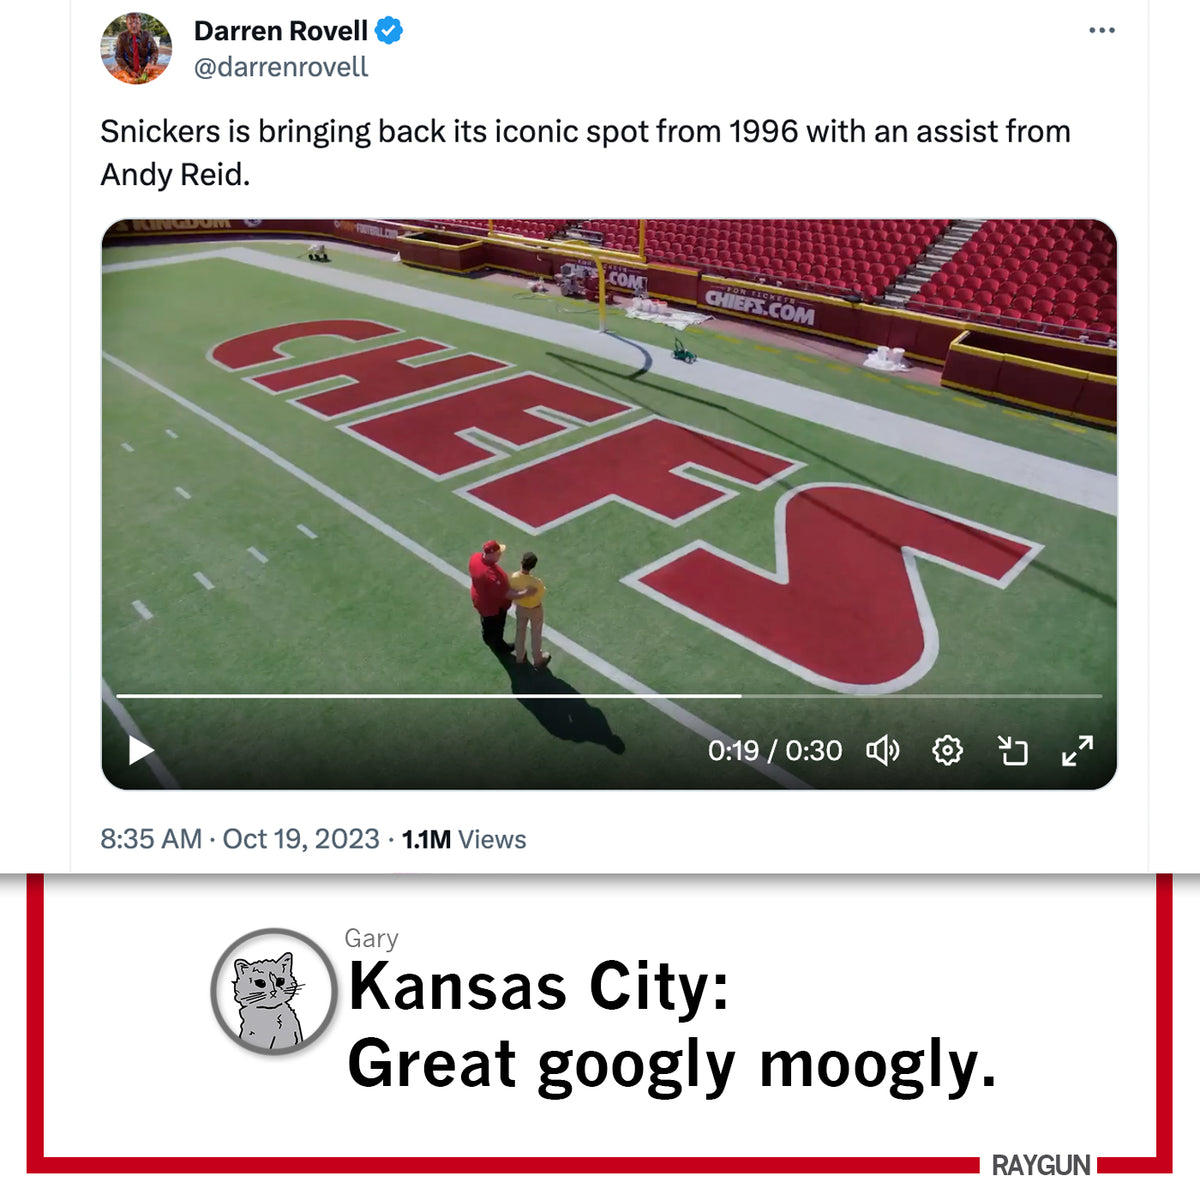Viewport: 1200px width, 1200px height.
Task: Click the 8:35 AM Oct 19, 2023 timestamp
Action: coord(240,839)
